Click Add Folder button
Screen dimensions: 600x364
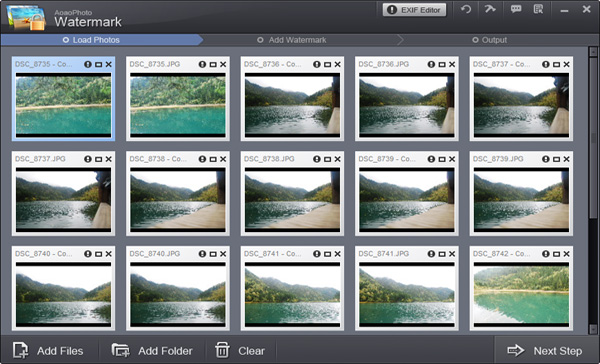pyautogui.click(x=152, y=351)
